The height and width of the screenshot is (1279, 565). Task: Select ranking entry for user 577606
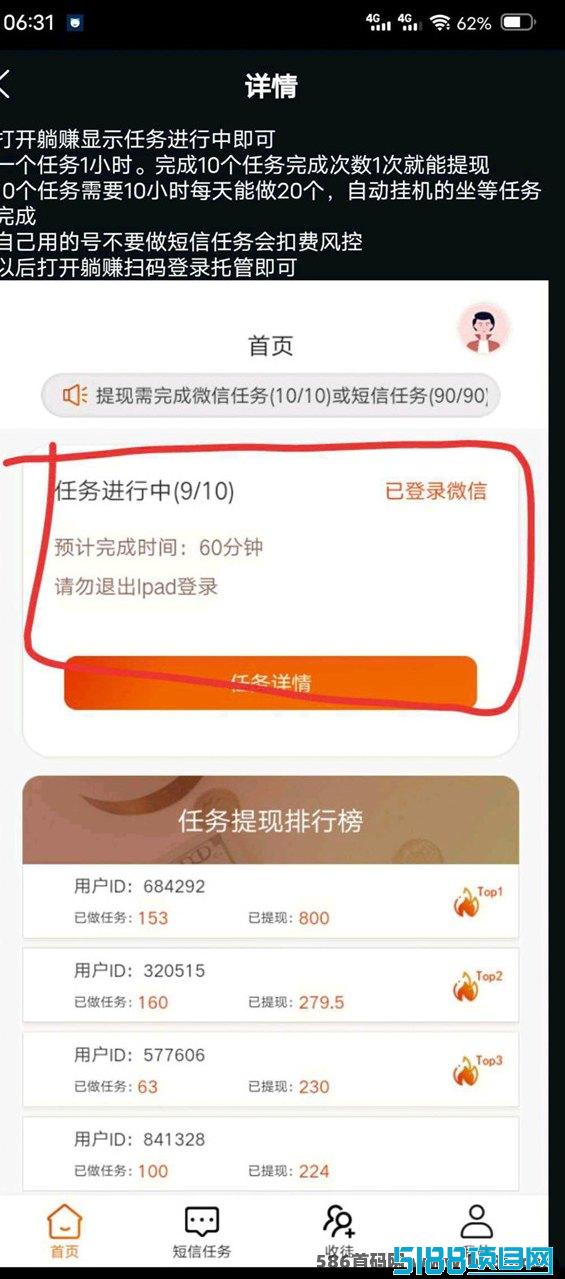[271, 1070]
